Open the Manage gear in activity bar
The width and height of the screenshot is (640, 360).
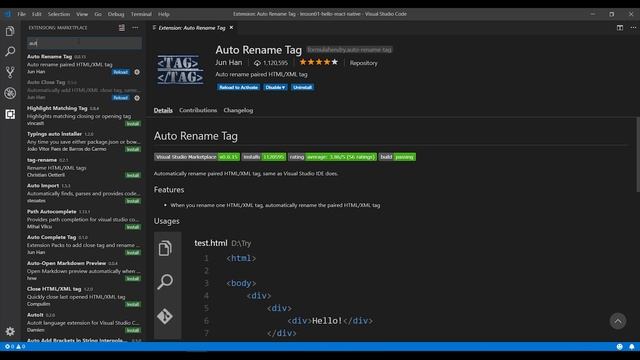coord(10,331)
